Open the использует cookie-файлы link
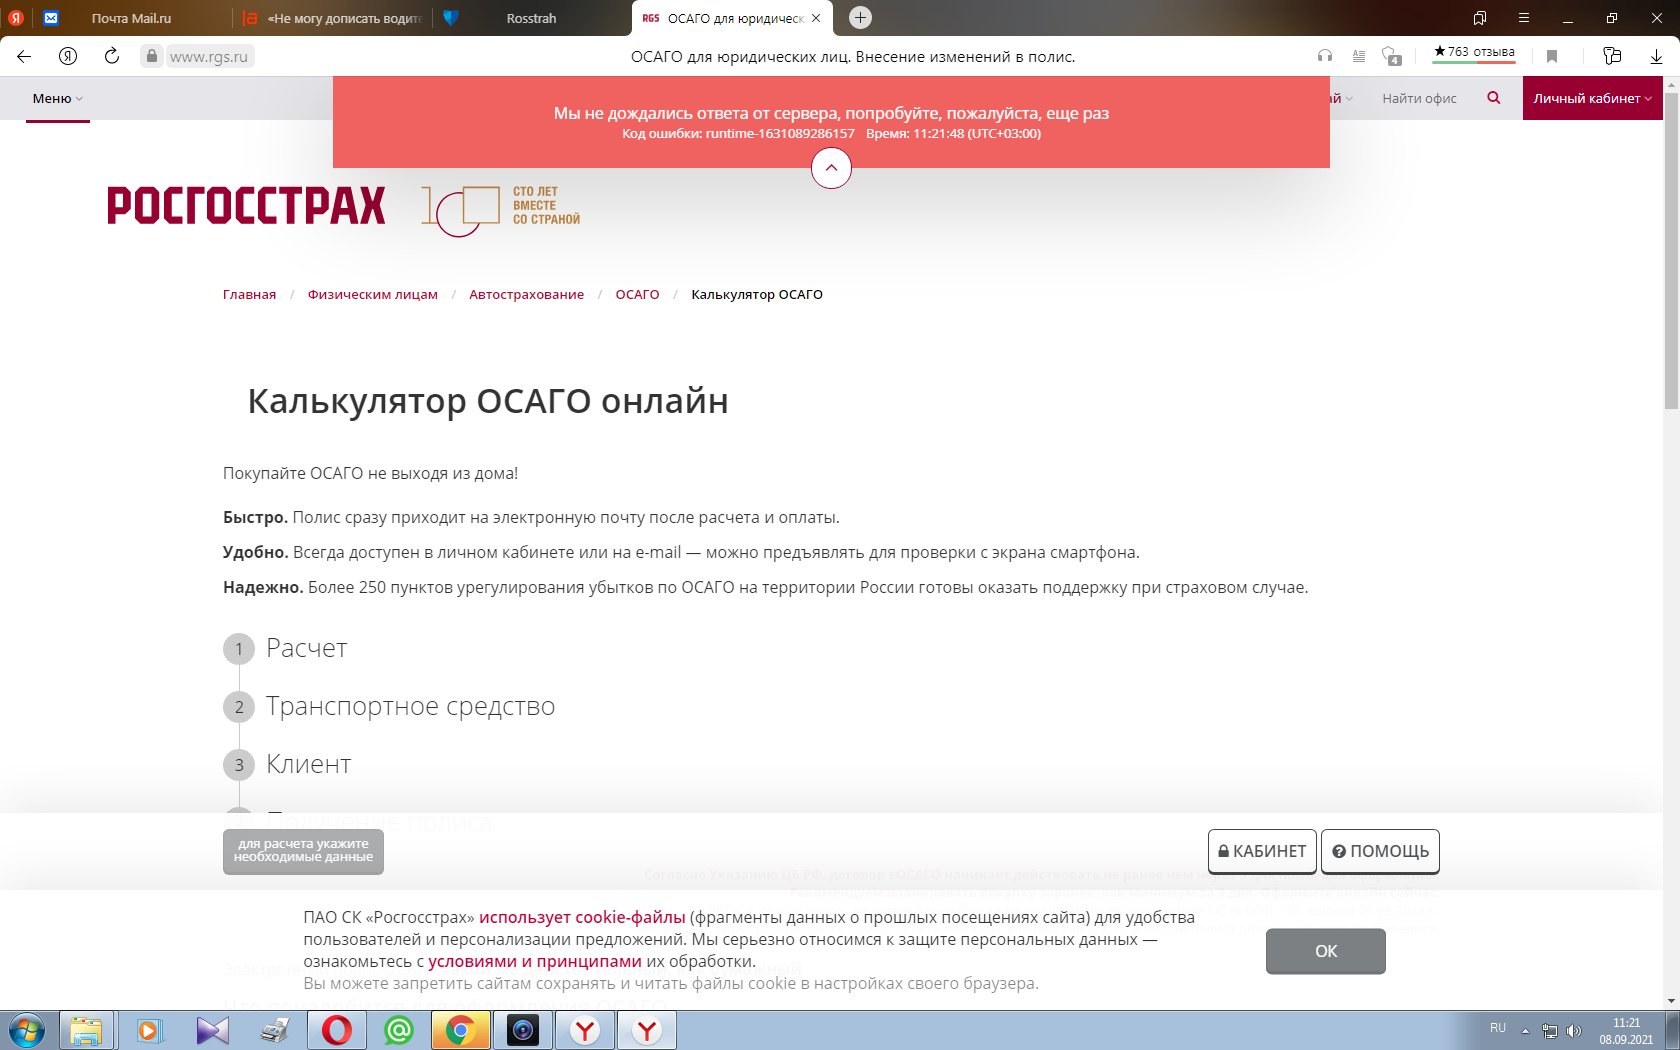Viewport: 1680px width, 1050px height. coord(582,917)
